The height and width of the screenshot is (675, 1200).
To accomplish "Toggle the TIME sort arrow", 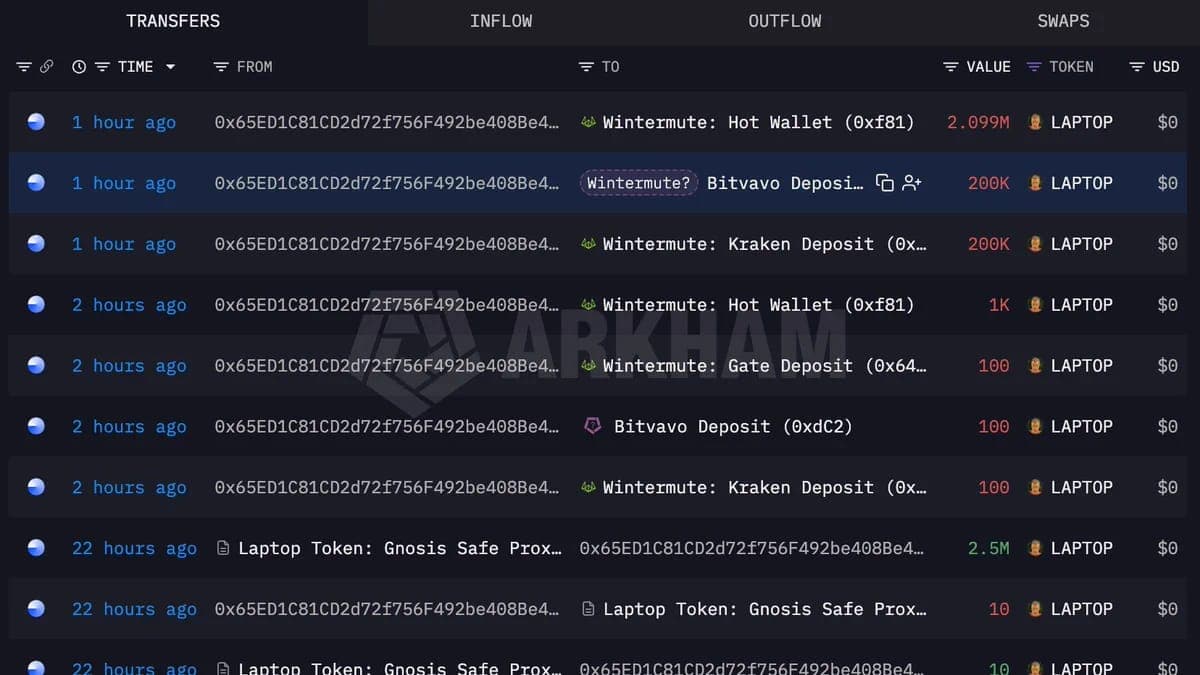I will pyautogui.click(x=170, y=67).
